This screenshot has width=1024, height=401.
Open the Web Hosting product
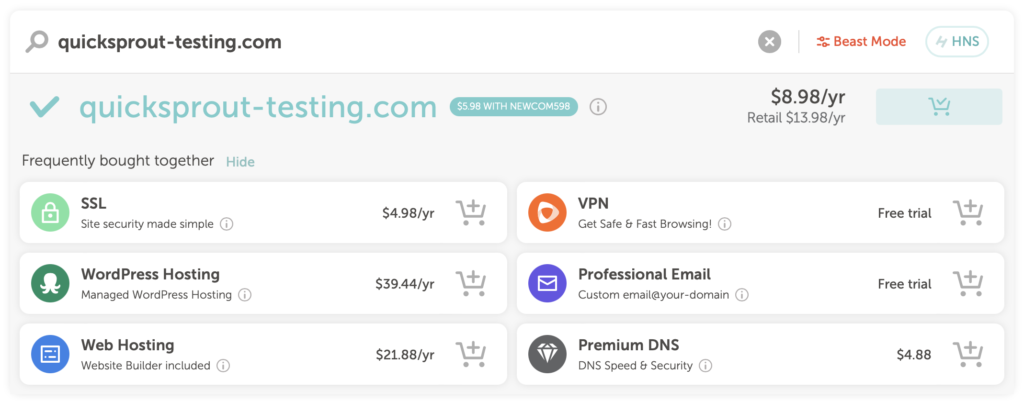click(x=127, y=346)
